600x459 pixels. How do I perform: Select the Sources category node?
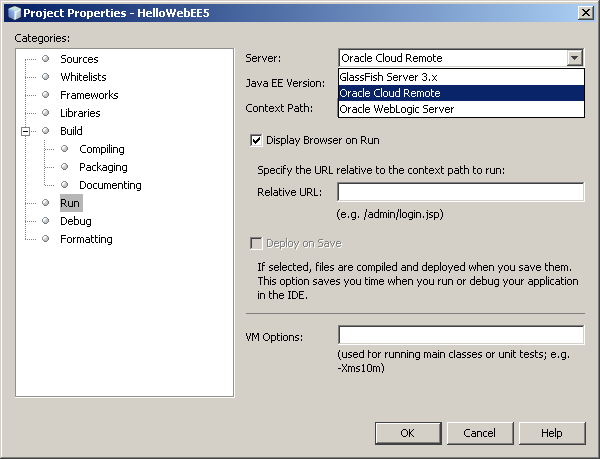tap(78, 59)
